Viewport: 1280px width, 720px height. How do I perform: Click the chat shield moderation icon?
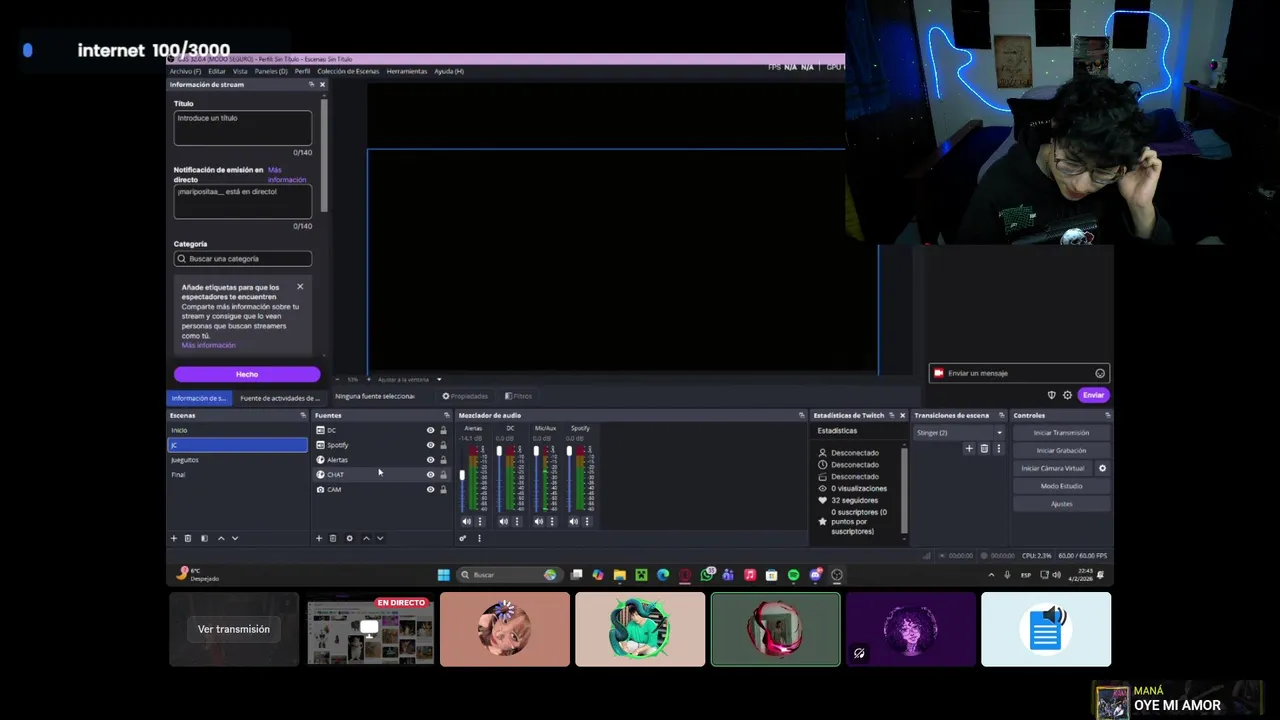click(1051, 395)
